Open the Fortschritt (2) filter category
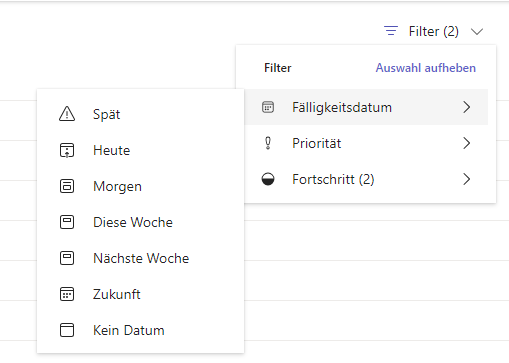 coord(366,179)
